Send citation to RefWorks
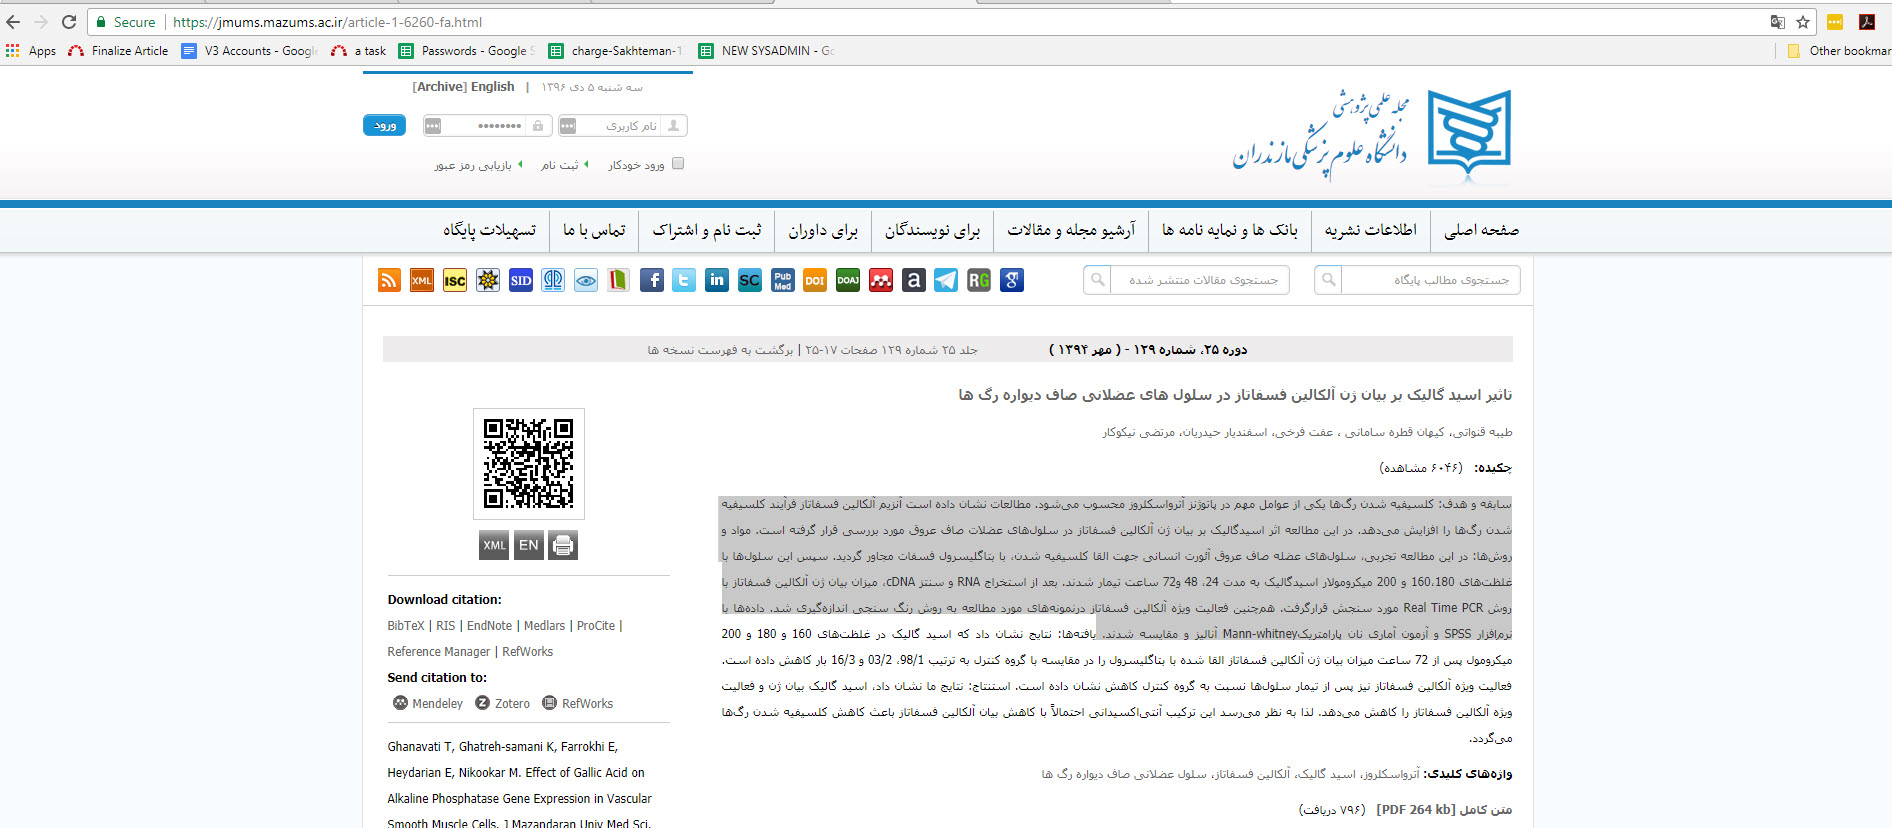Image resolution: width=1892 pixels, height=828 pixels. tap(578, 704)
